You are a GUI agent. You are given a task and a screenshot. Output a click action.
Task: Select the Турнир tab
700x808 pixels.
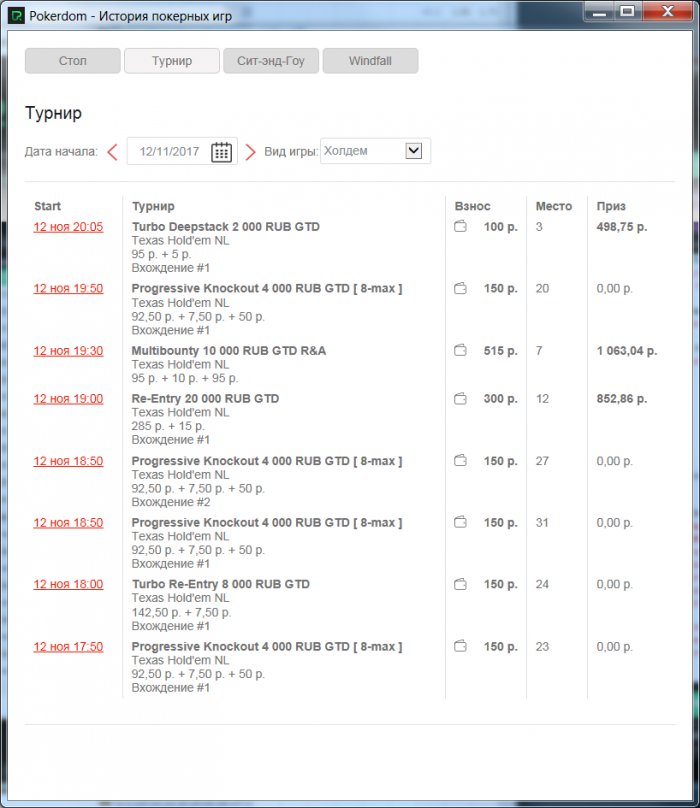172,61
